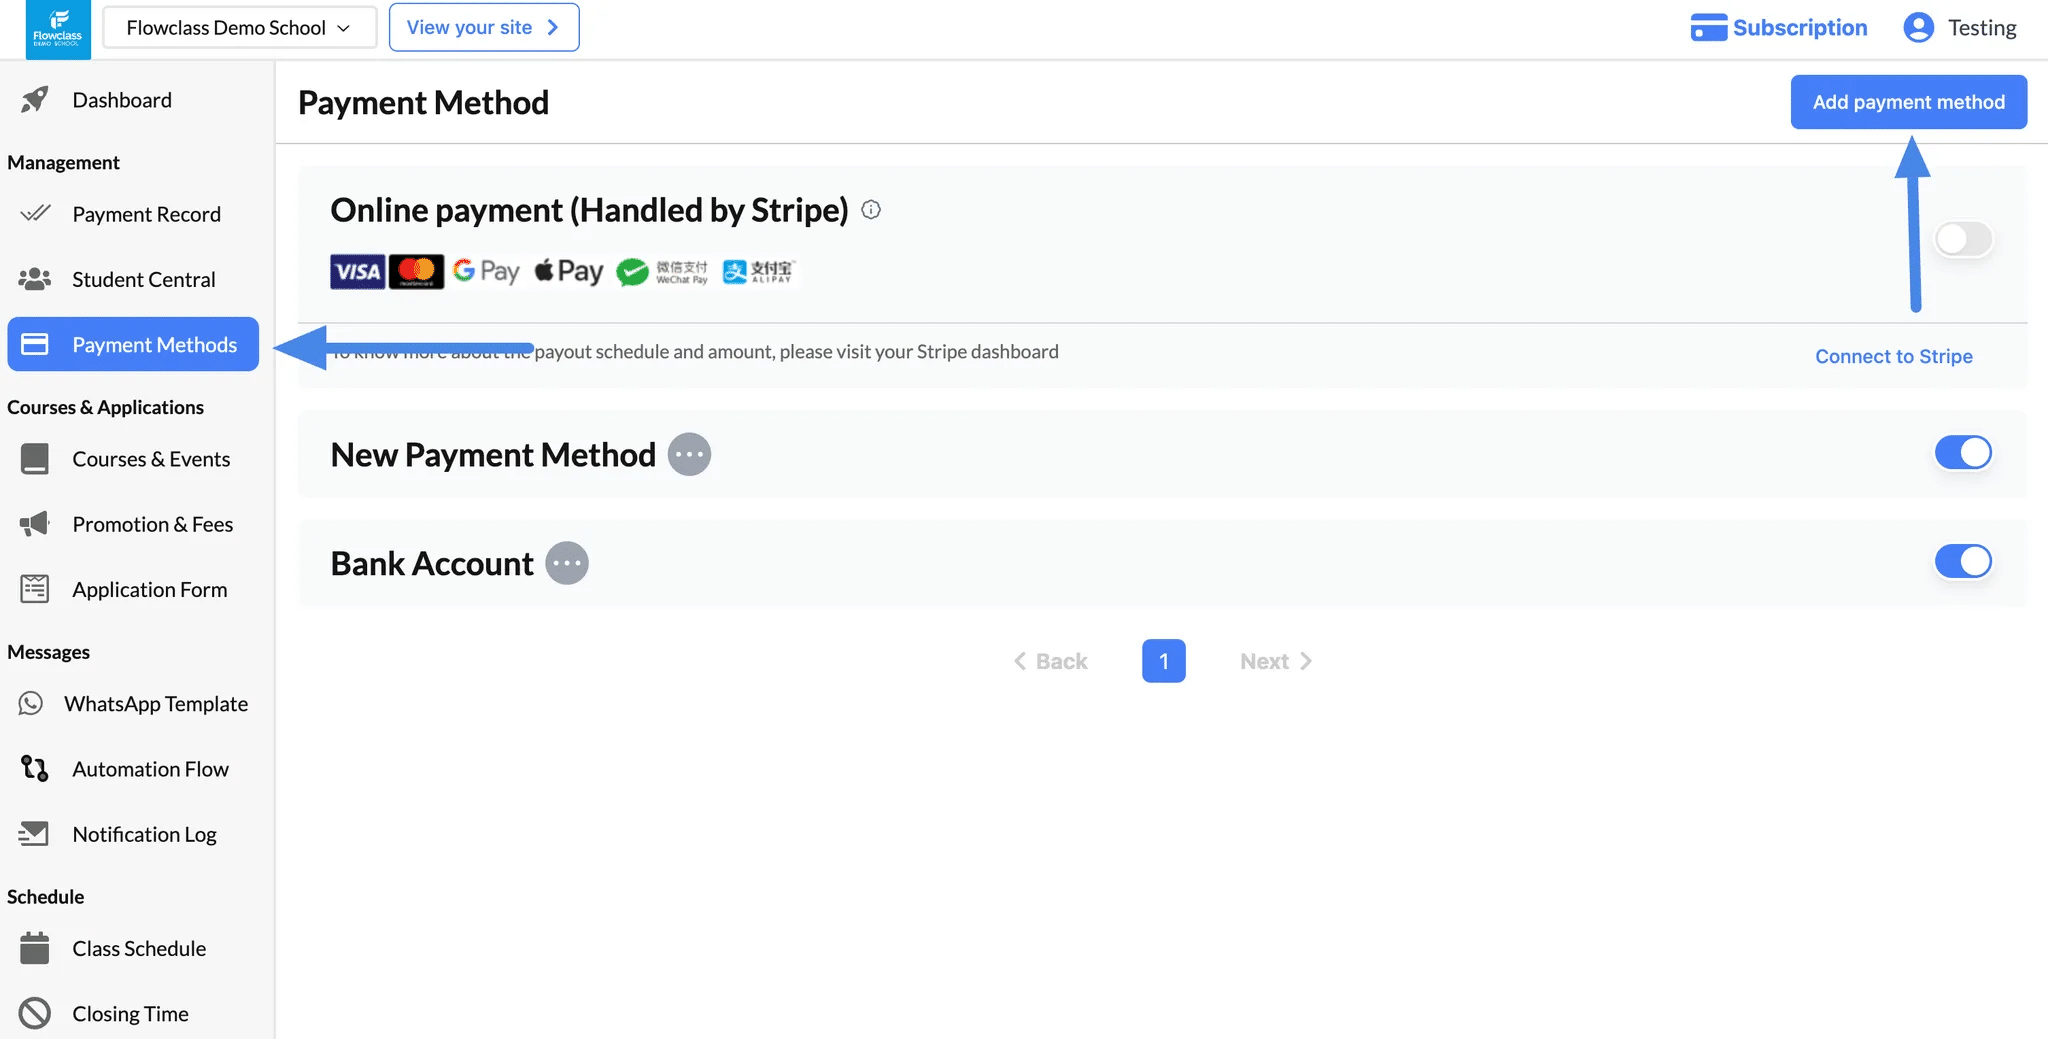The height and width of the screenshot is (1039, 2048).
Task: Click the info icon next to Online payment
Action: pyautogui.click(x=871, y=209)
